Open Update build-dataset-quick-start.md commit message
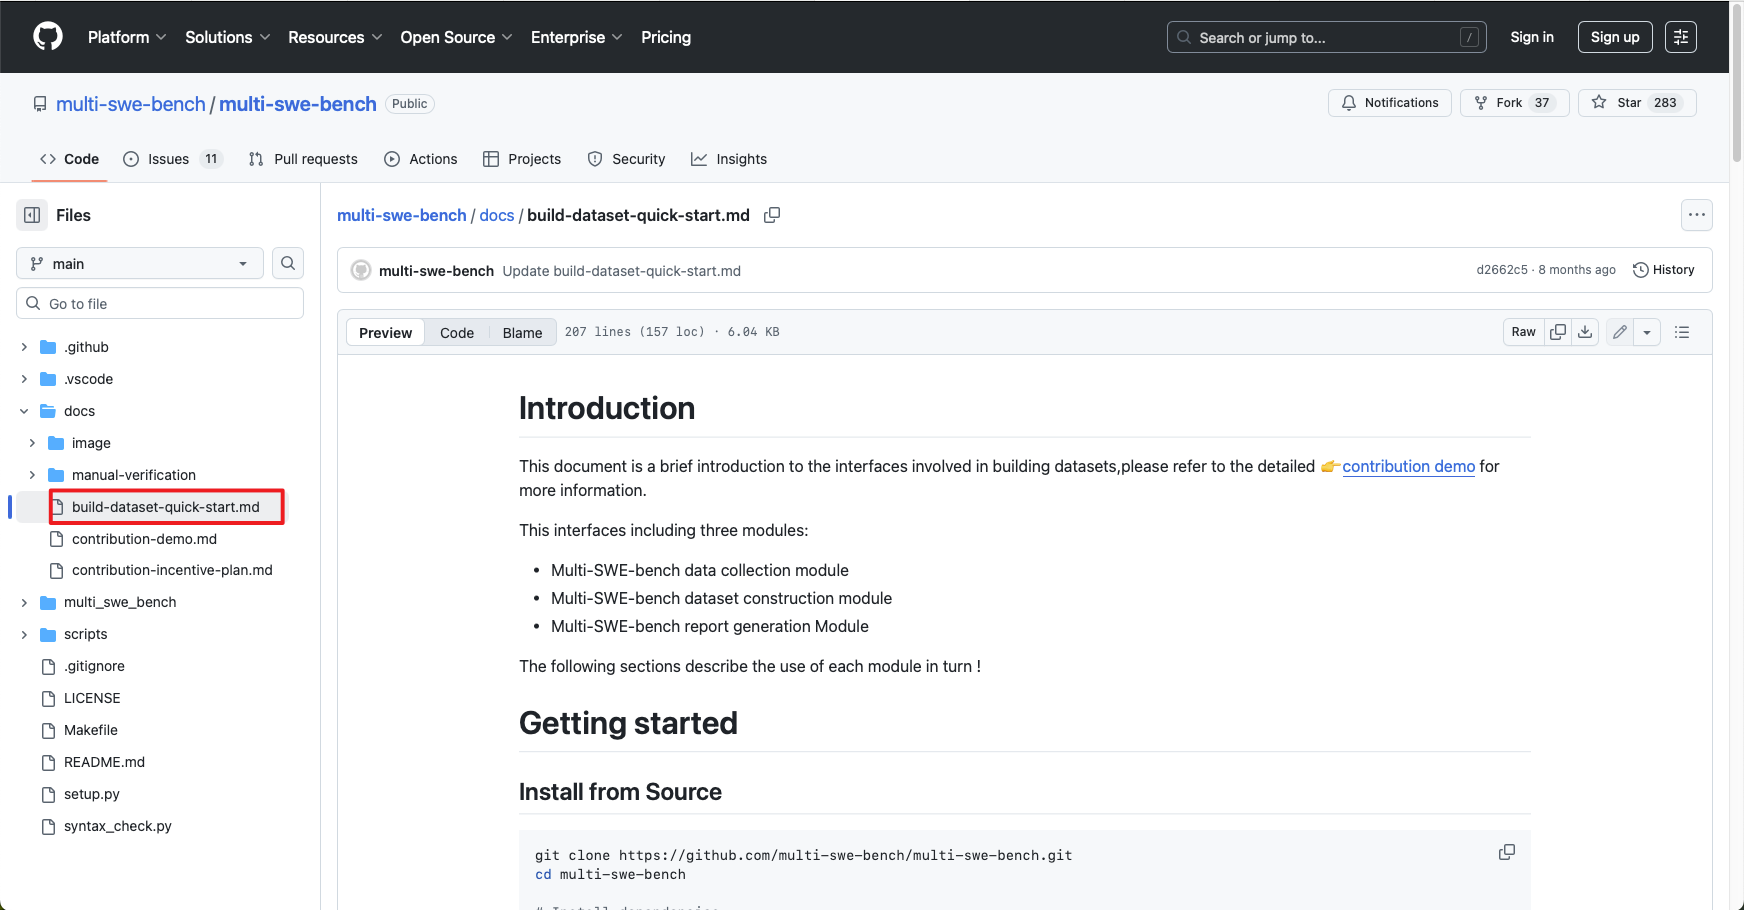The height and width of the screenshot is (910, 1744). [622, 271]
